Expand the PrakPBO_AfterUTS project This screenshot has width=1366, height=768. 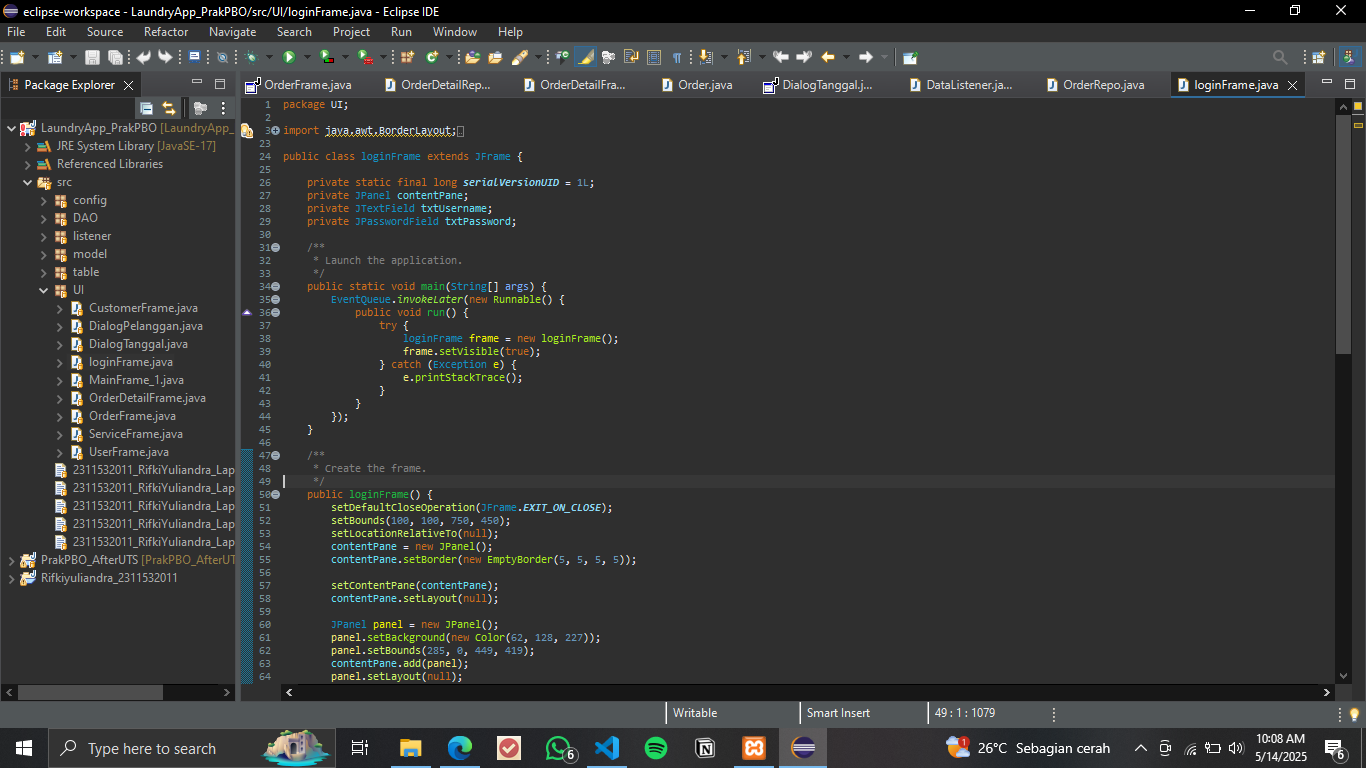pyautogui.click(x=11, y=560)
